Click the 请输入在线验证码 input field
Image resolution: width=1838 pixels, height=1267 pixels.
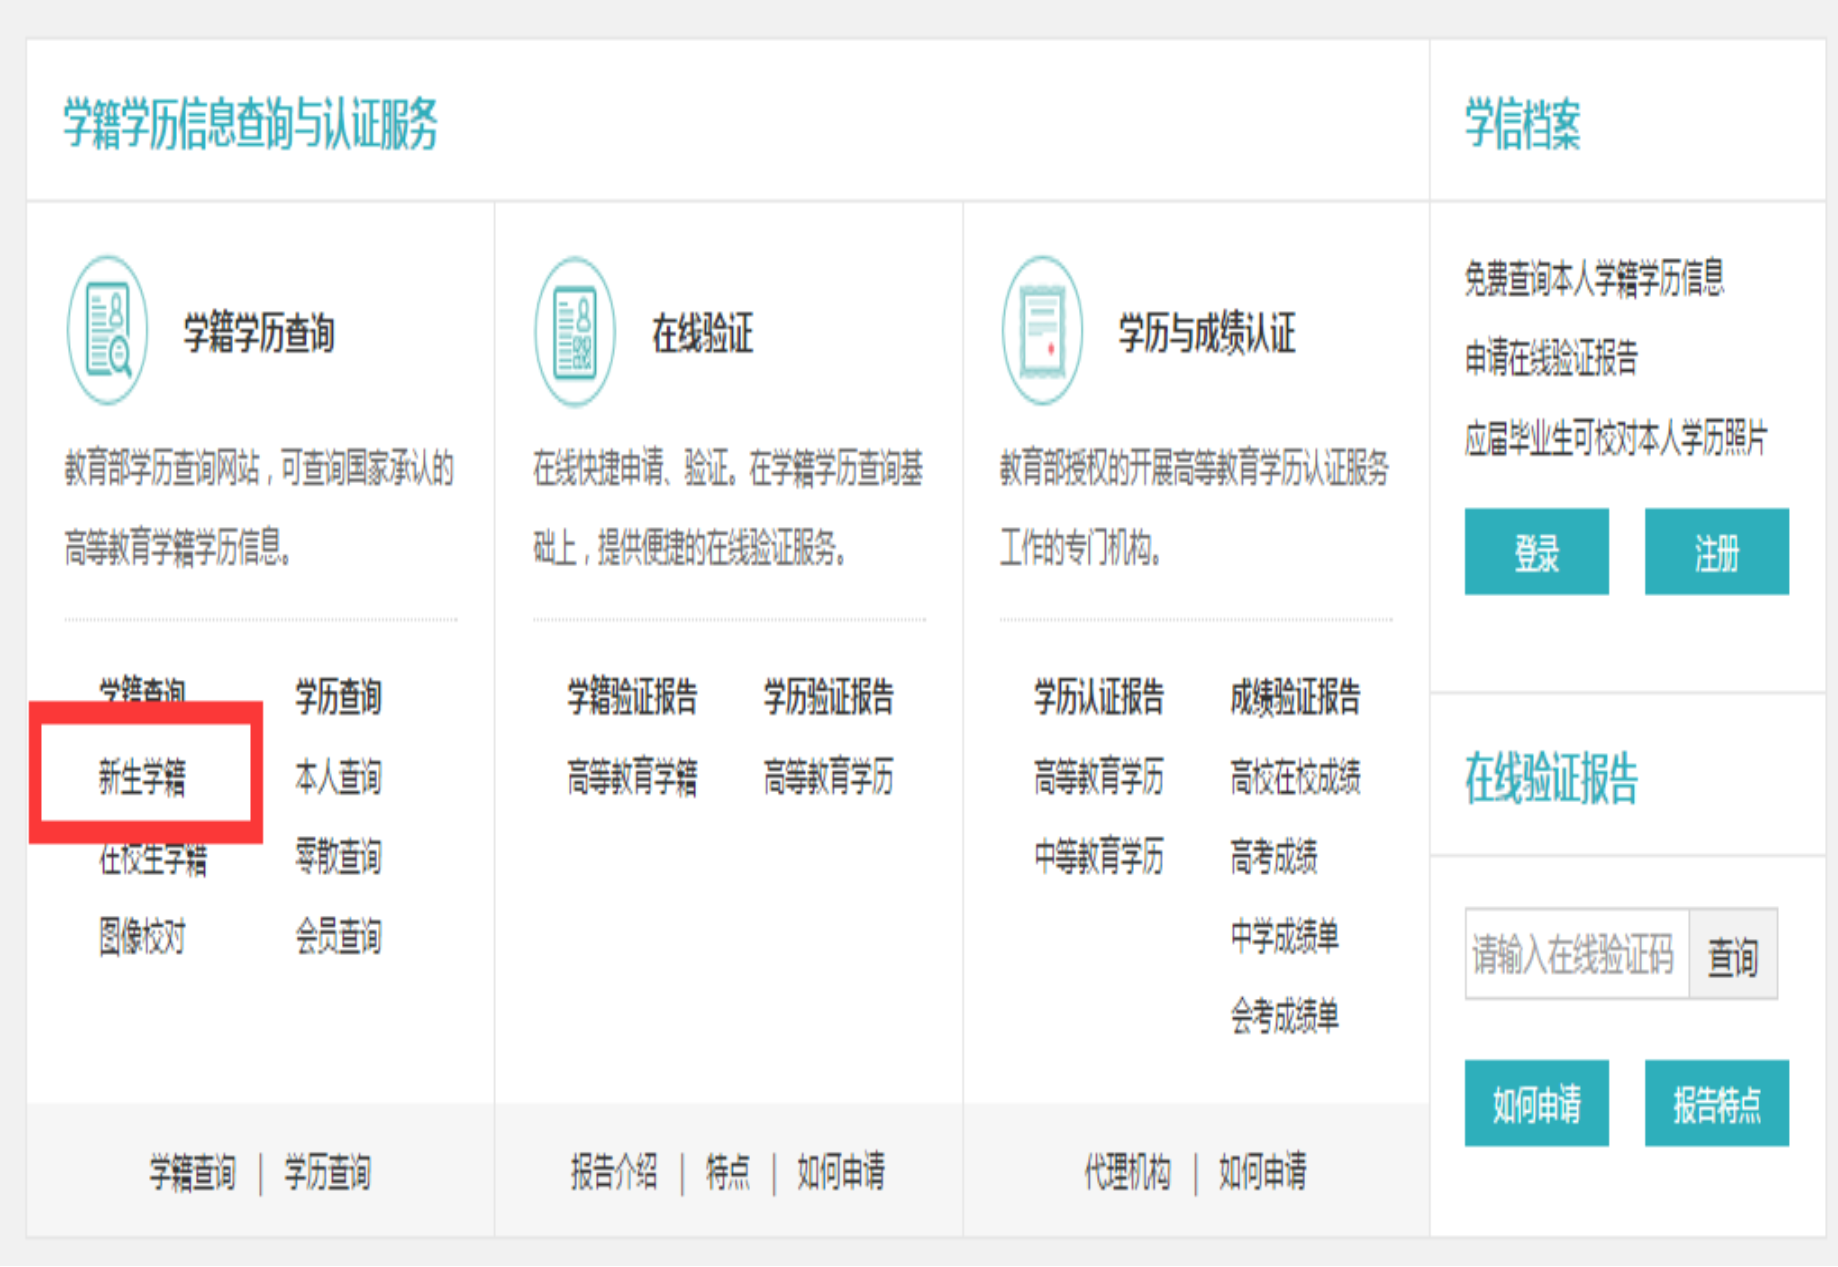[1576, 954]
